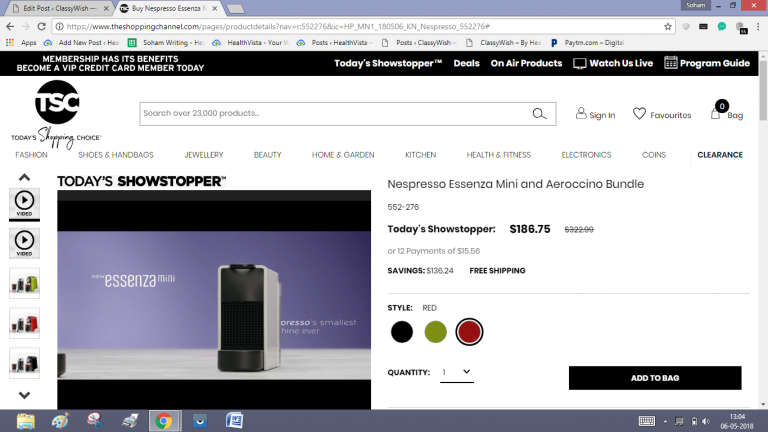This screenshot has width=768, height=432.
Task: Bookmark page with star icon
Action: click(668, 26)
